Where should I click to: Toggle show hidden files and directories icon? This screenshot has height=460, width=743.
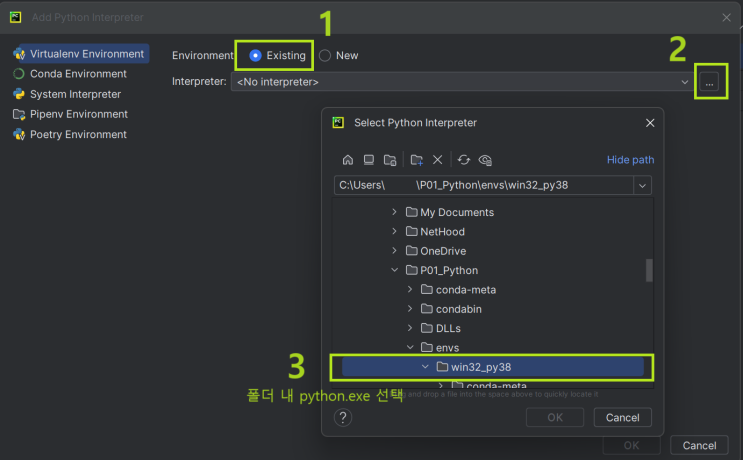(x=485, y=160)
